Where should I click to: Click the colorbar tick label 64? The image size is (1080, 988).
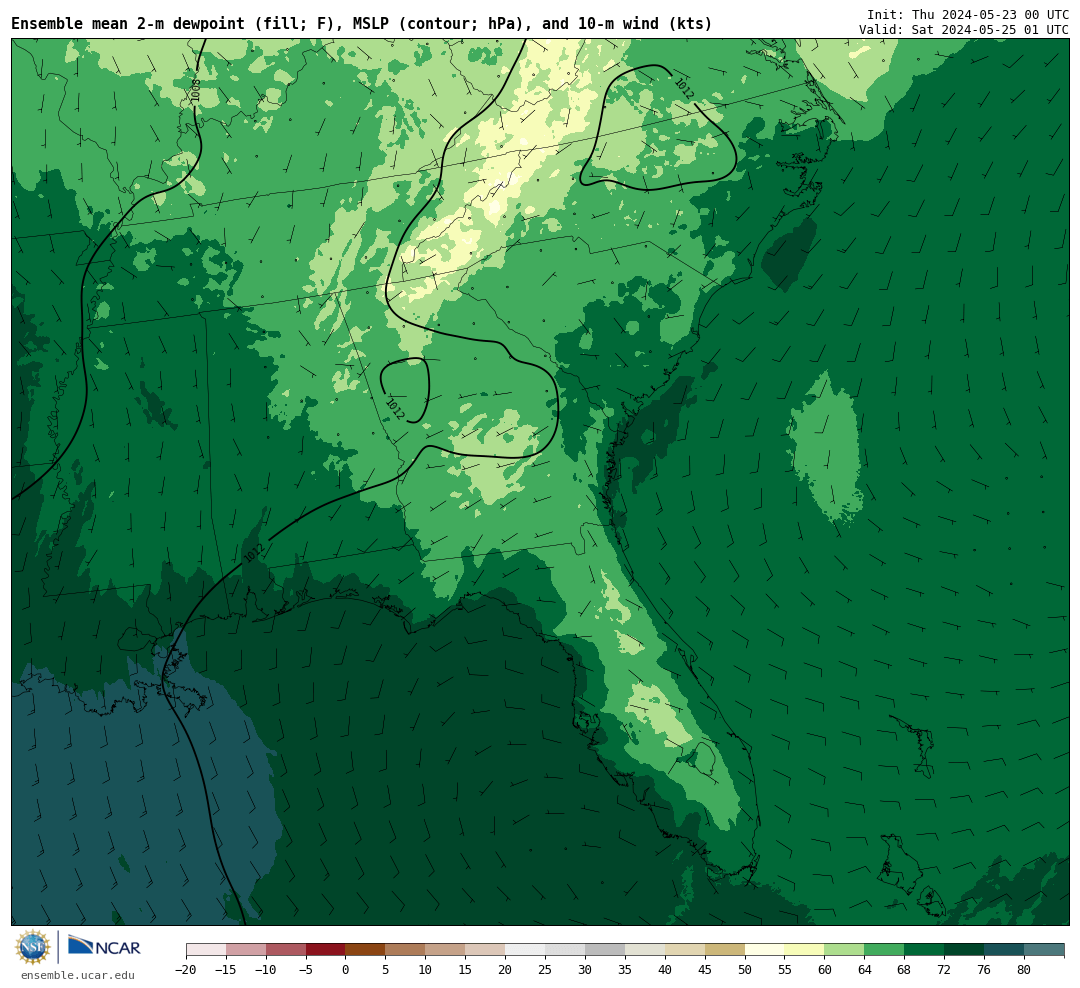pyautogui.click(x=865, y=969)
